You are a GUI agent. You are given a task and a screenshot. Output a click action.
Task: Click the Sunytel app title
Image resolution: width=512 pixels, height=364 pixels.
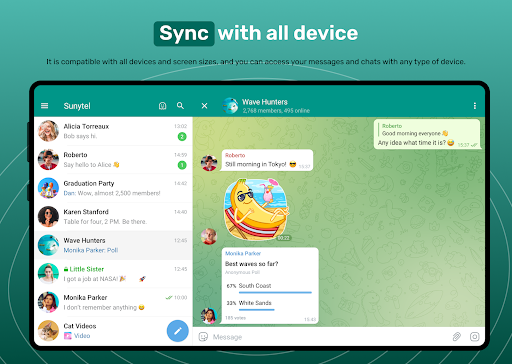coord(77,106)
